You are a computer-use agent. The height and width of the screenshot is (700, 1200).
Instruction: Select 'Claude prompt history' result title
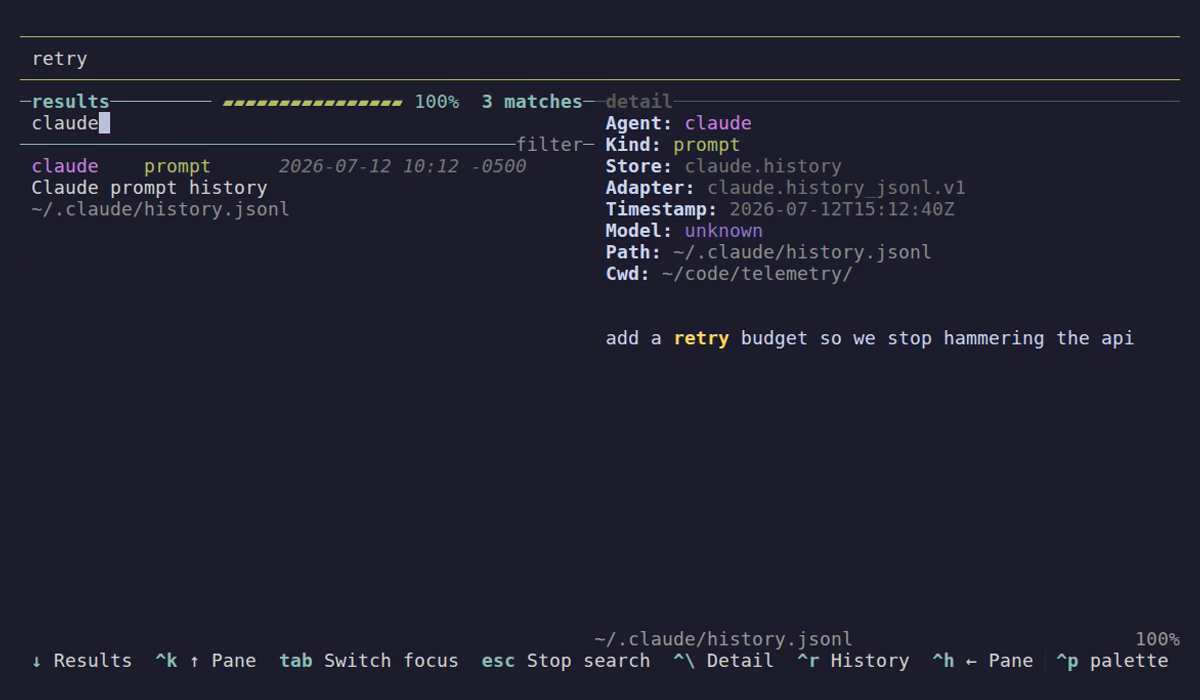(149, 187)
